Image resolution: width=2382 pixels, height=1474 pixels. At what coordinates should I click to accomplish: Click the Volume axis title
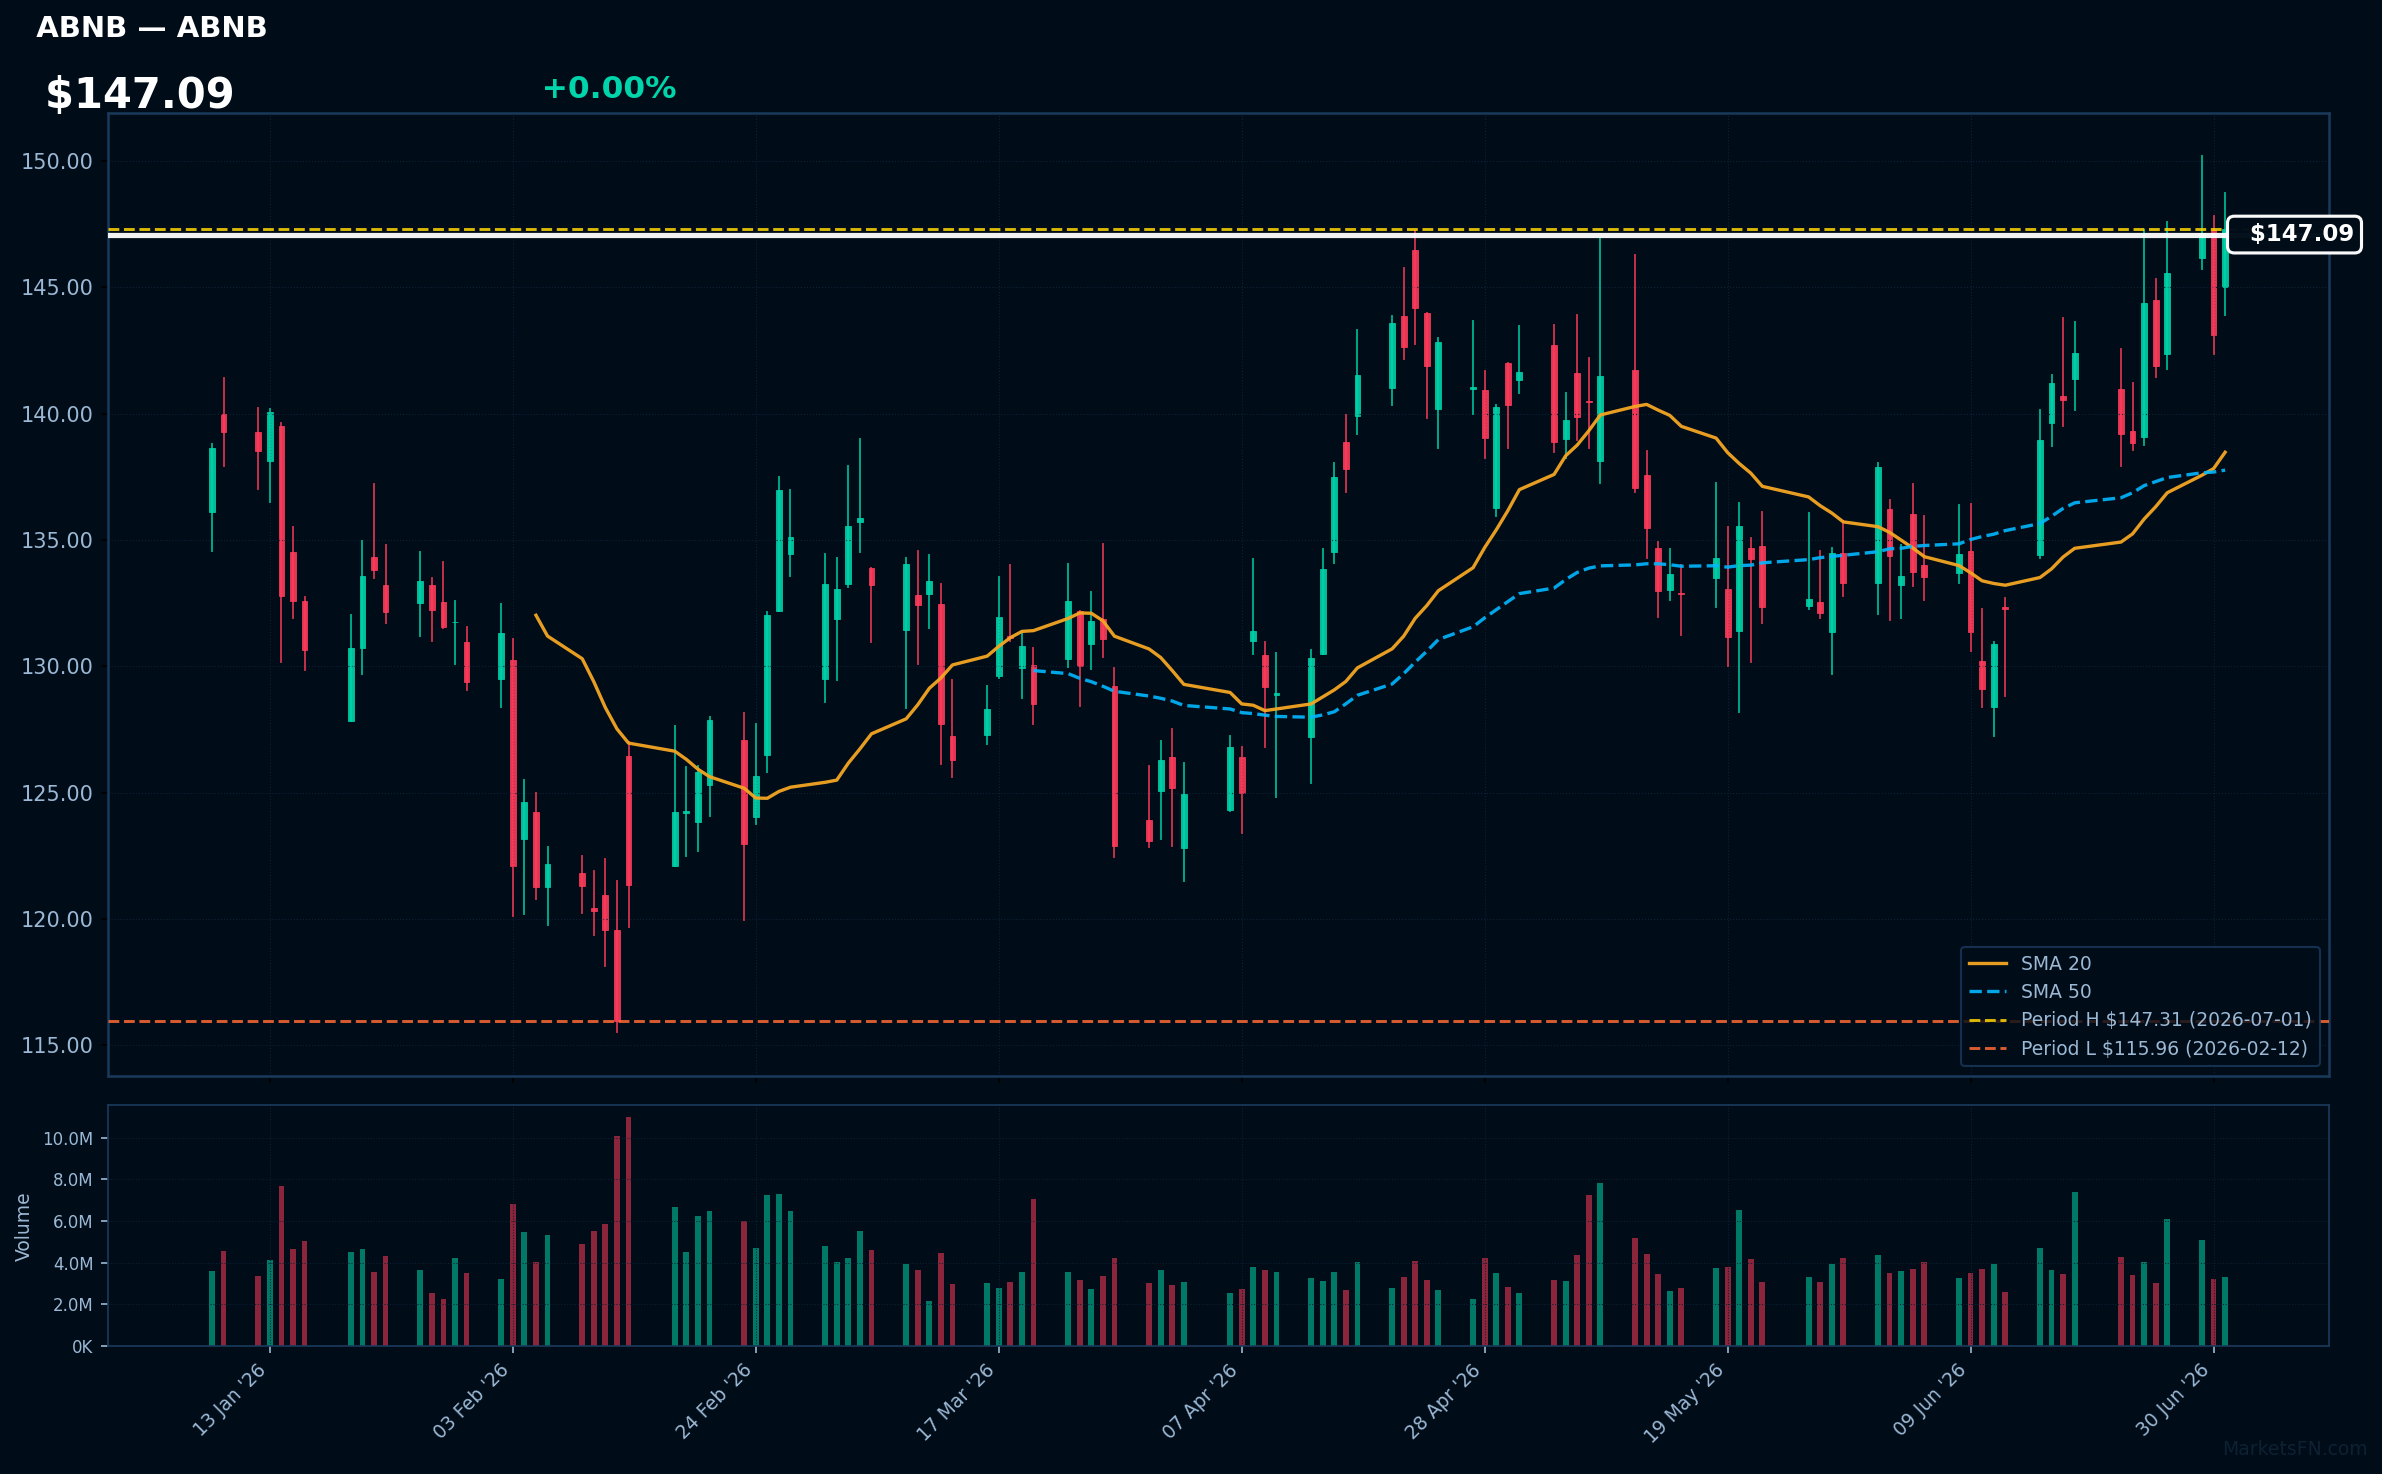point(22,1227)
